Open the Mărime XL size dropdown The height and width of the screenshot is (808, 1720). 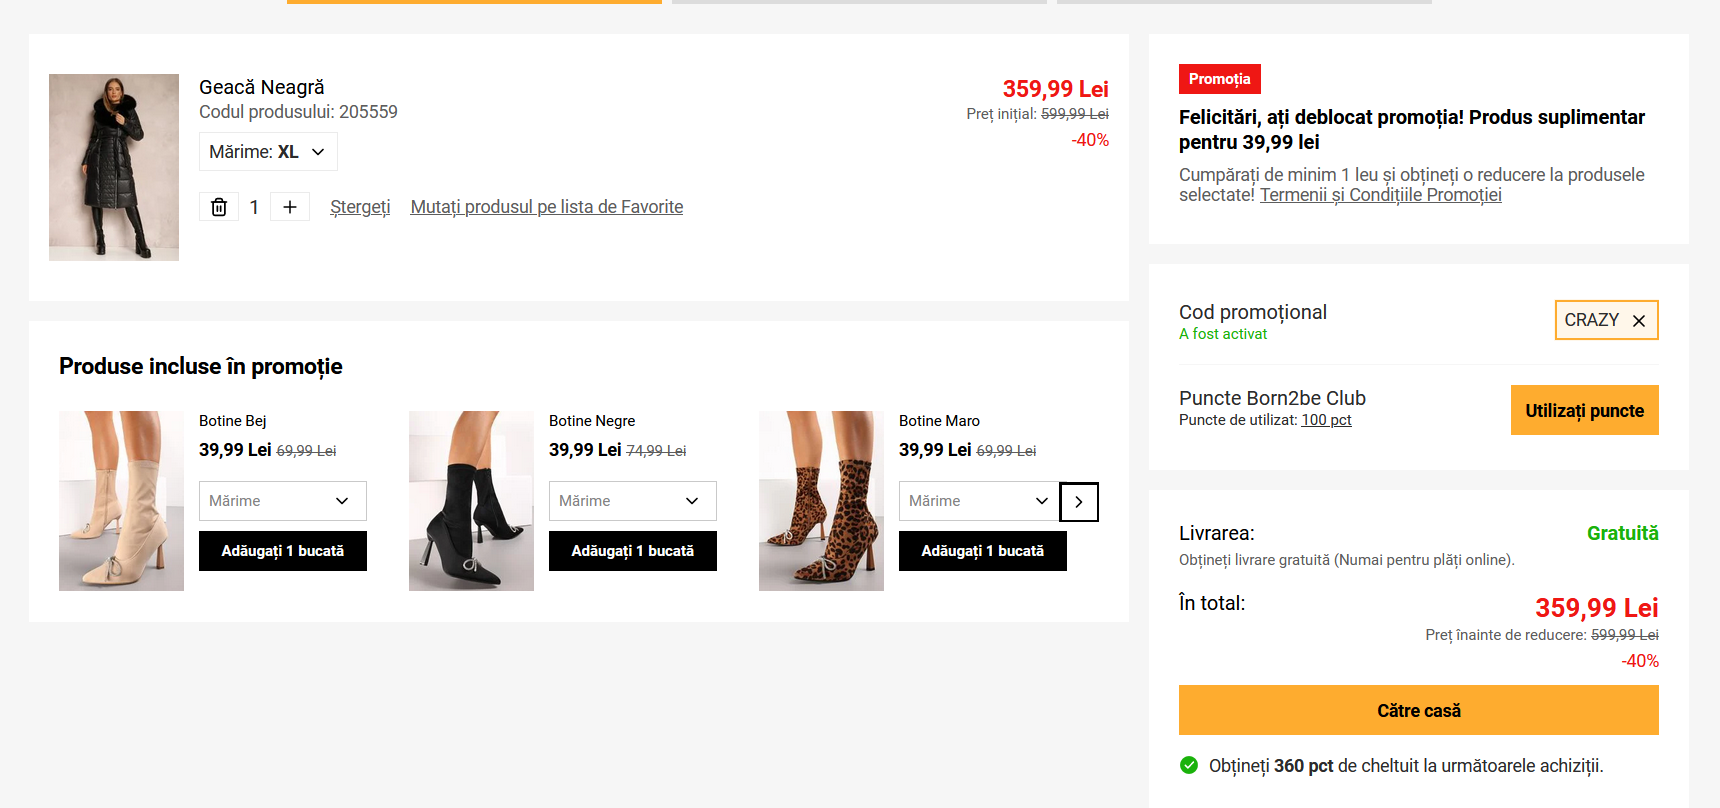coord(268,152)
